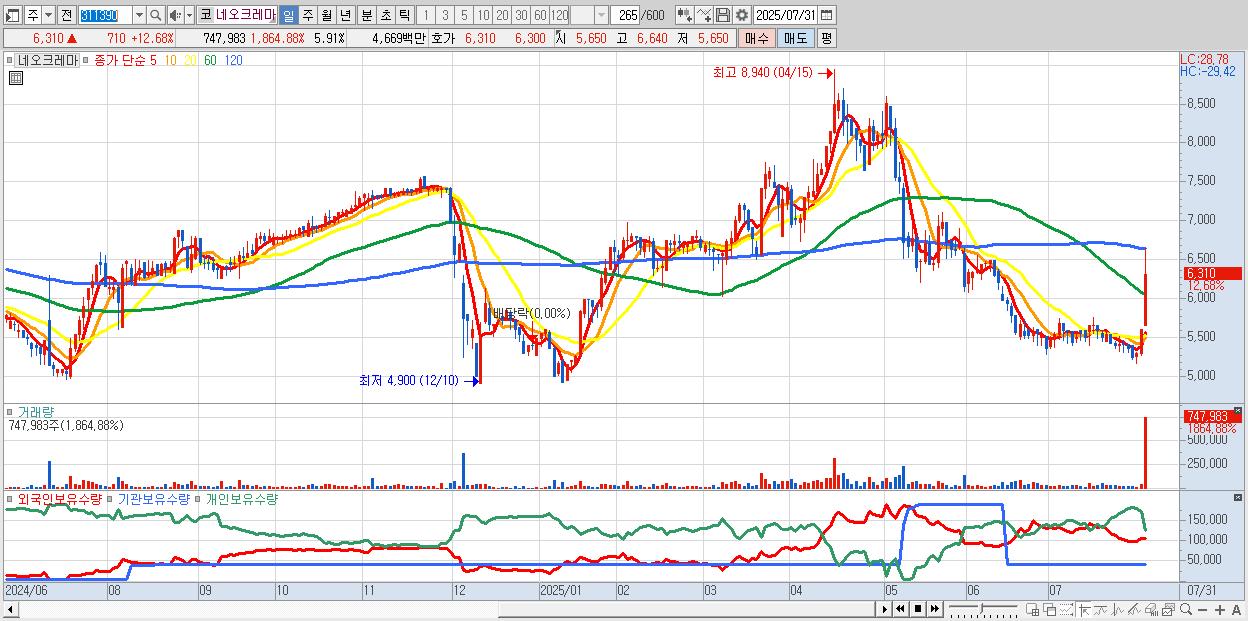1248x621 pixels.
Task: Click the stock search magnifier icon
Action: [156, 15]
